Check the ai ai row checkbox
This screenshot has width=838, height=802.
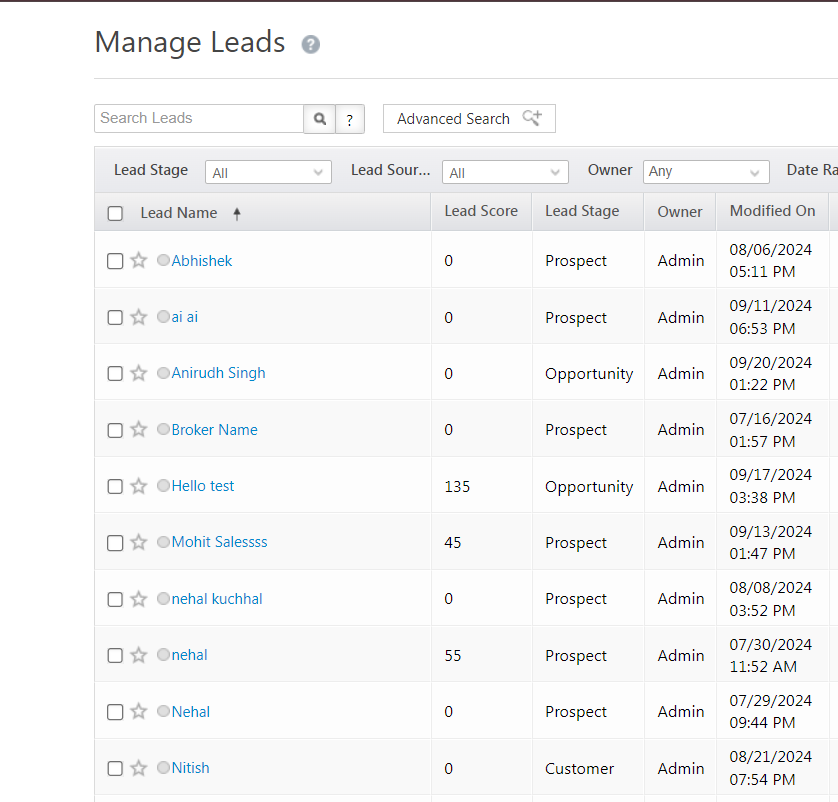(x=115, y=317)
